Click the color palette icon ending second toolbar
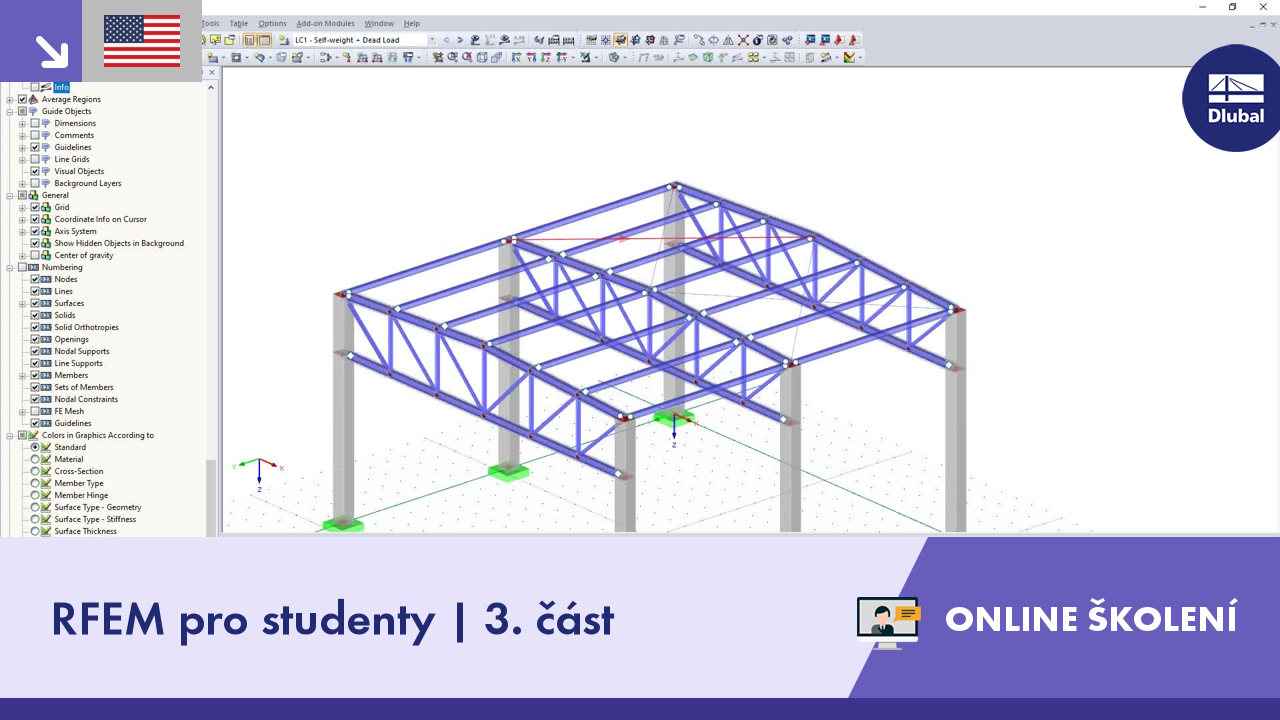The width and height of the screenshot is (1280, 720). [x=849, y=58]
